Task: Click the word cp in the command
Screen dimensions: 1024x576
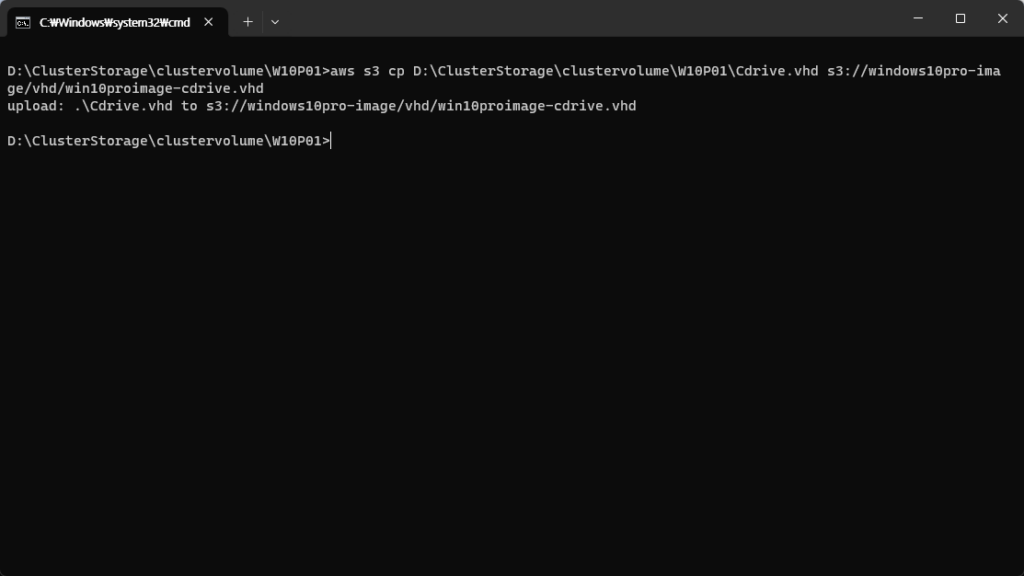Action: point(396,71)
